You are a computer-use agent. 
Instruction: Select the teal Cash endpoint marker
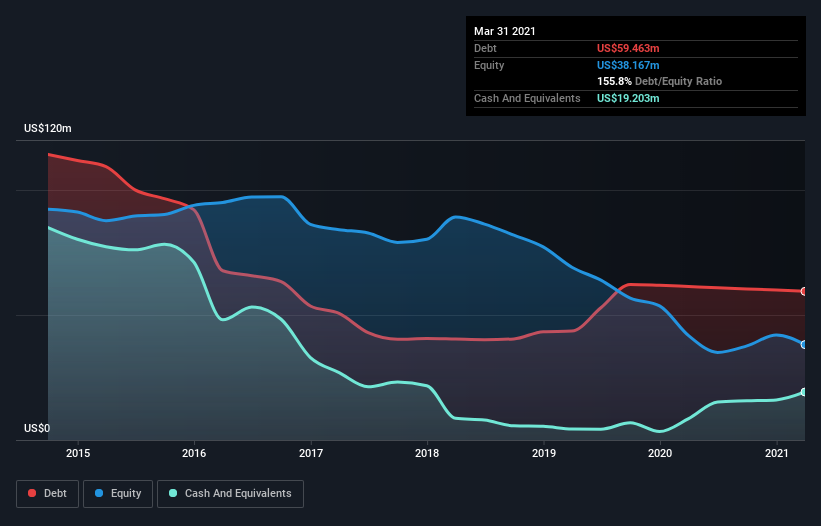[804, 392]
